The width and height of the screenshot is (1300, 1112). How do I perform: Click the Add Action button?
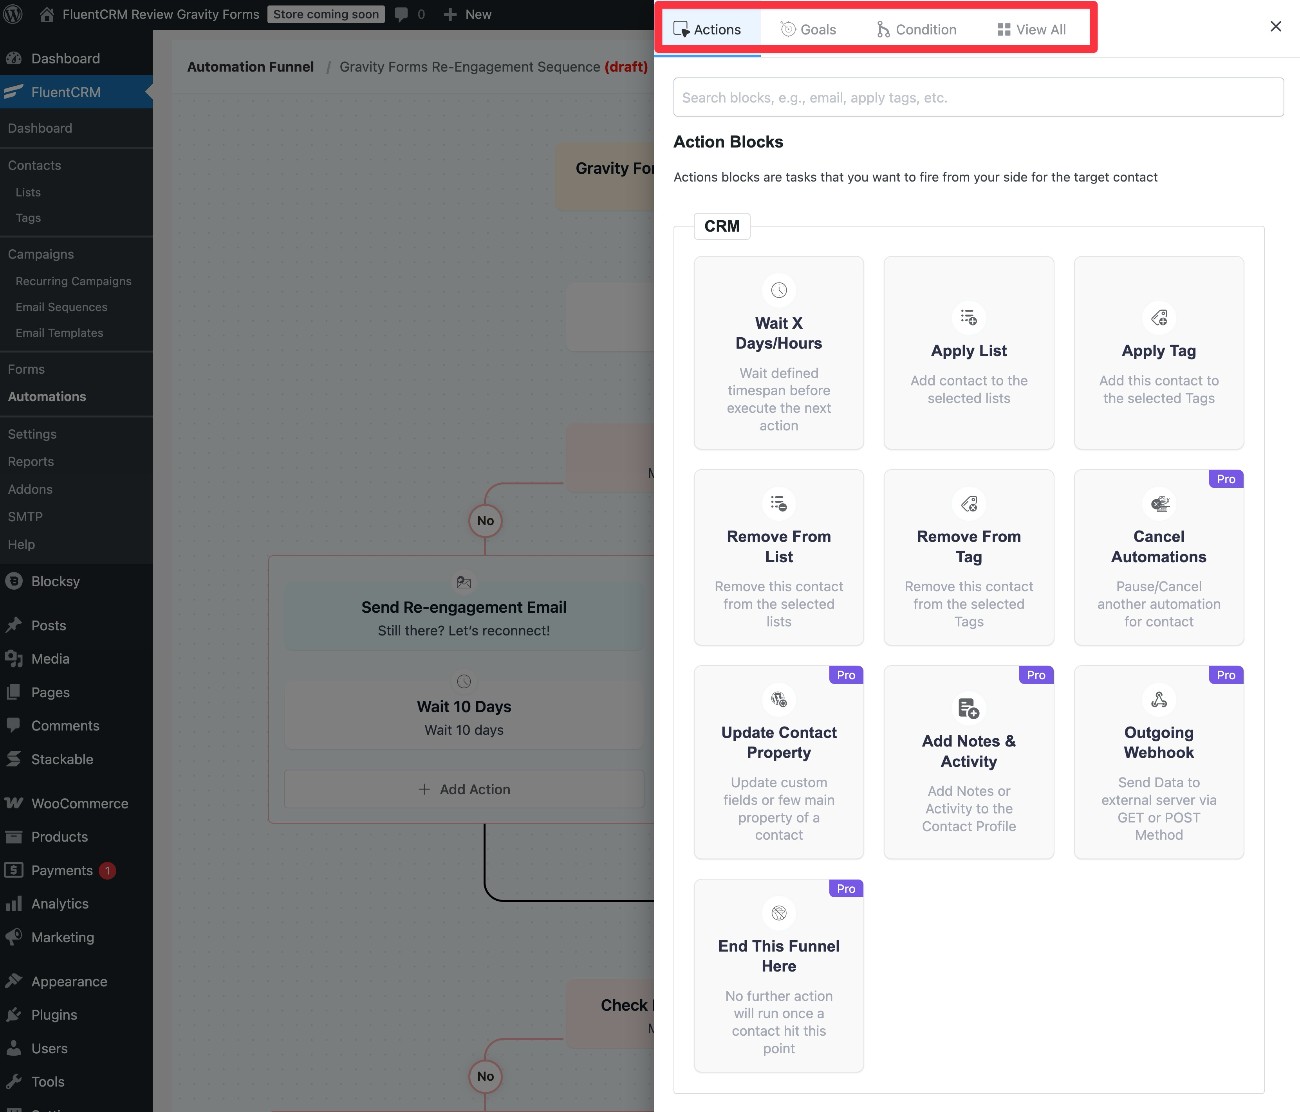point(464,789)
